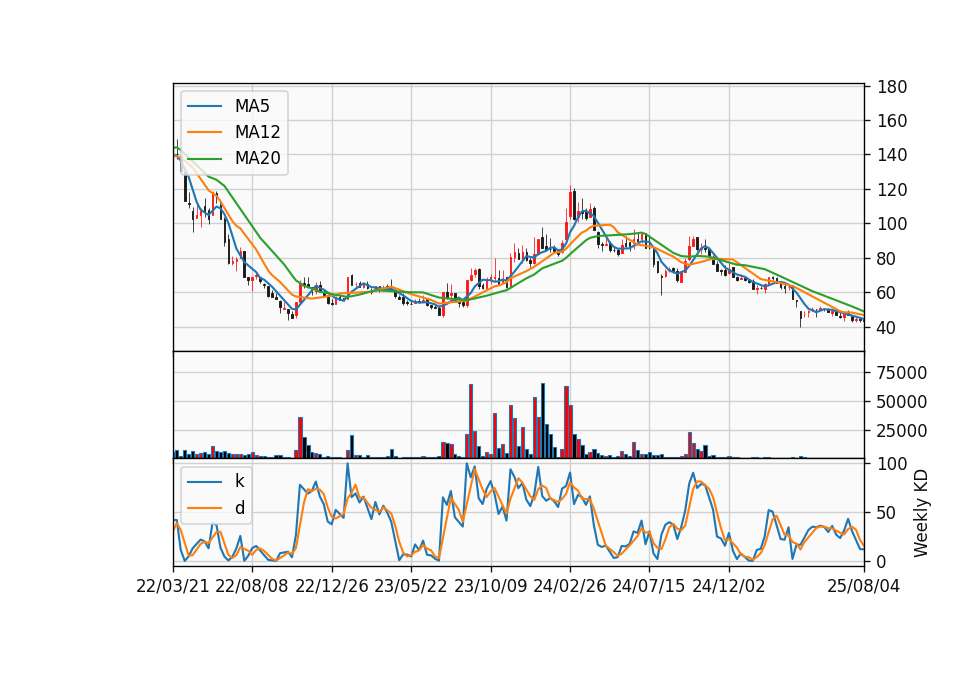Click the orange MA12 legend line sample

pos(204,132)
